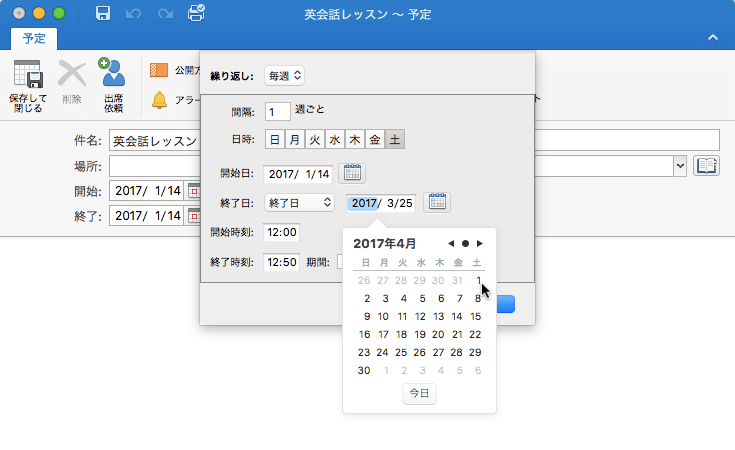
Task: Go to previous month in date picker
Action: (451, 243)
